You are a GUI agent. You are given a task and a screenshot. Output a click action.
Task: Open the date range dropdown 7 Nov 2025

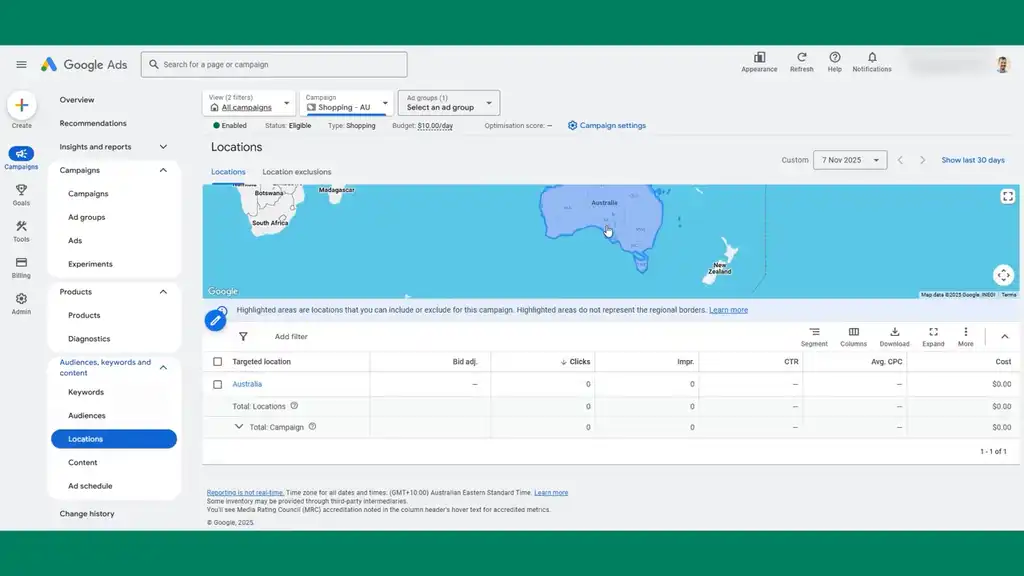click(x=850, y=160)
